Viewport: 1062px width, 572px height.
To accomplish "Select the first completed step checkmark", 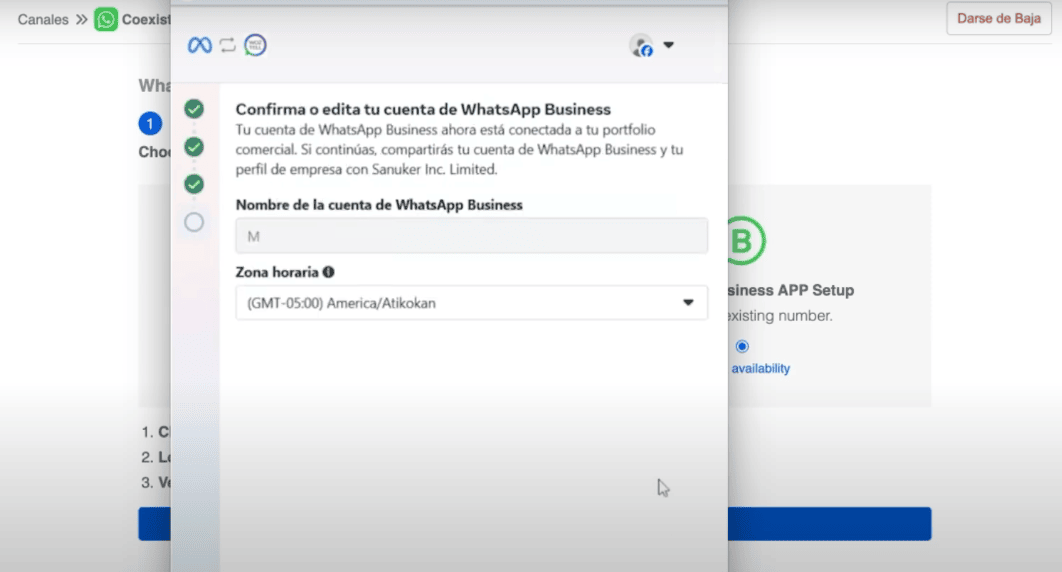I will tap(194, 109).
